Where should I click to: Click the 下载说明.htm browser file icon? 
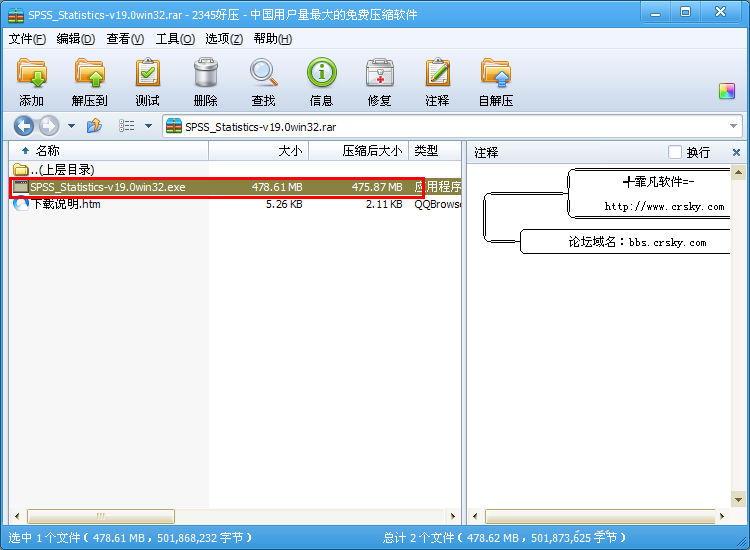coord(21,204)
